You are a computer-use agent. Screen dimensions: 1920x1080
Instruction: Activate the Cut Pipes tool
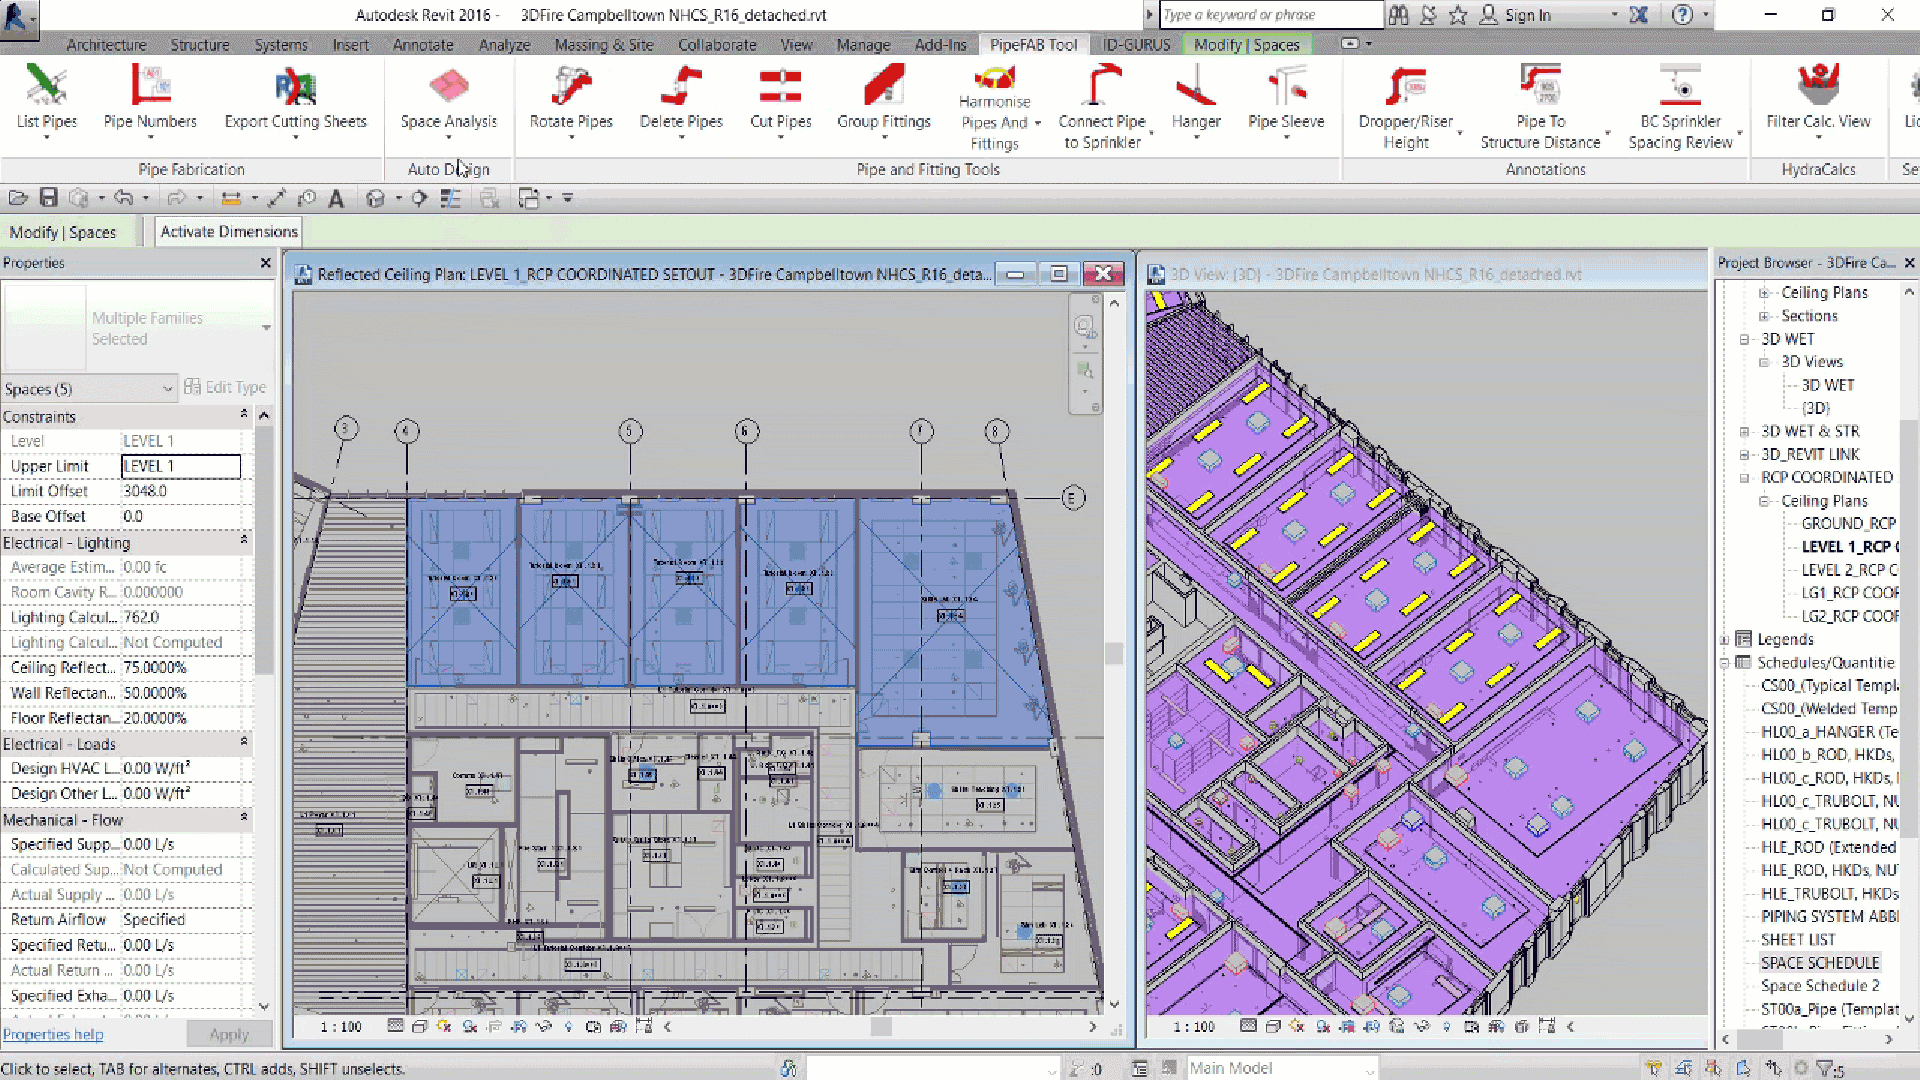coord(780,98)
